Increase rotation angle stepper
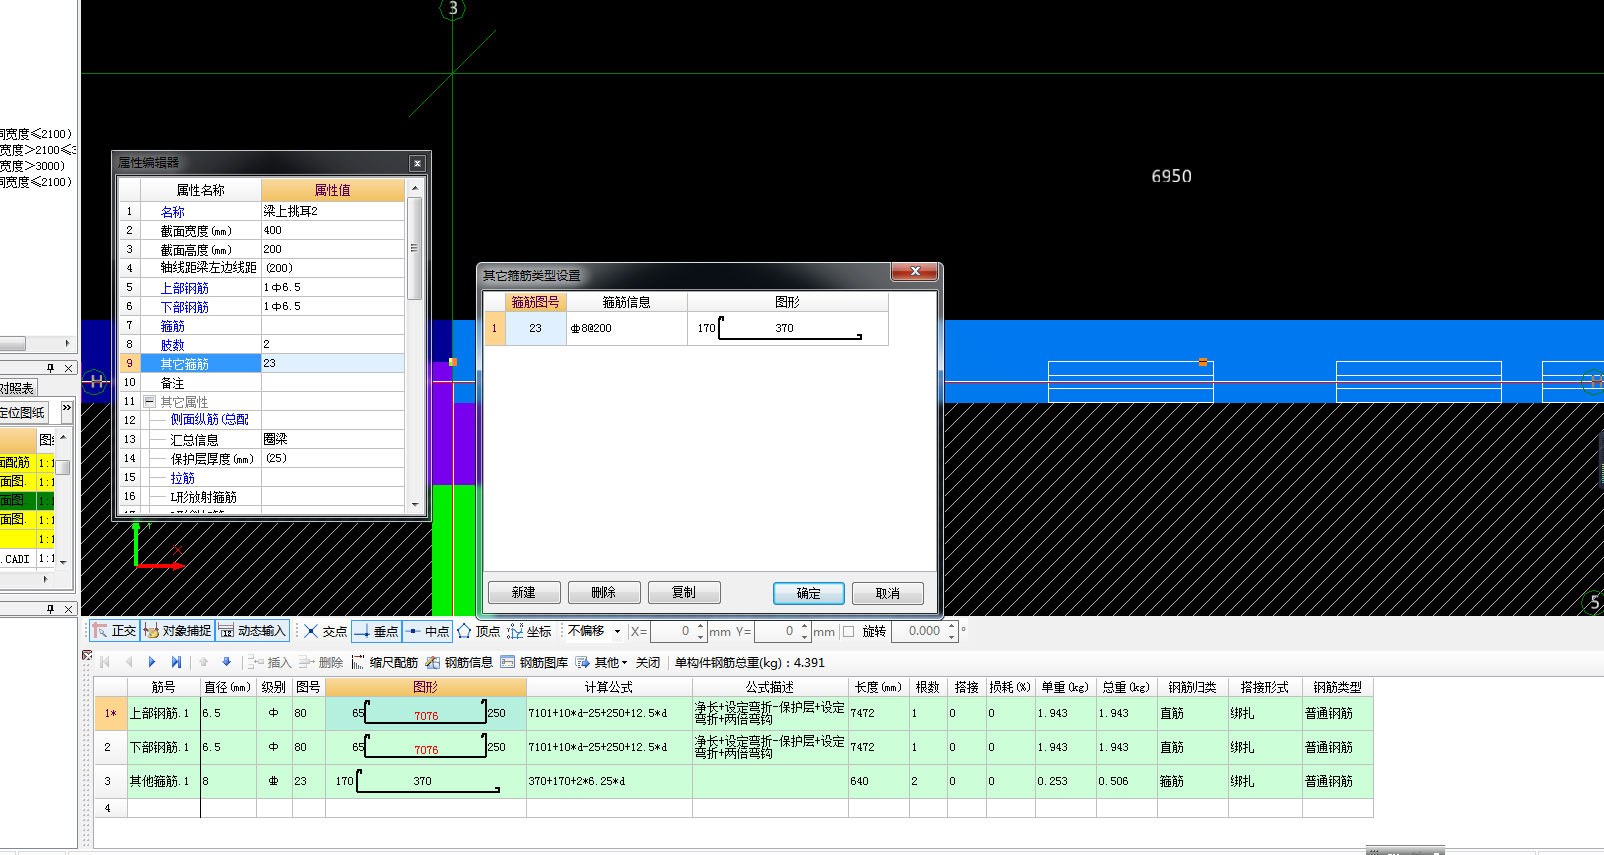 tap(952, 626)
